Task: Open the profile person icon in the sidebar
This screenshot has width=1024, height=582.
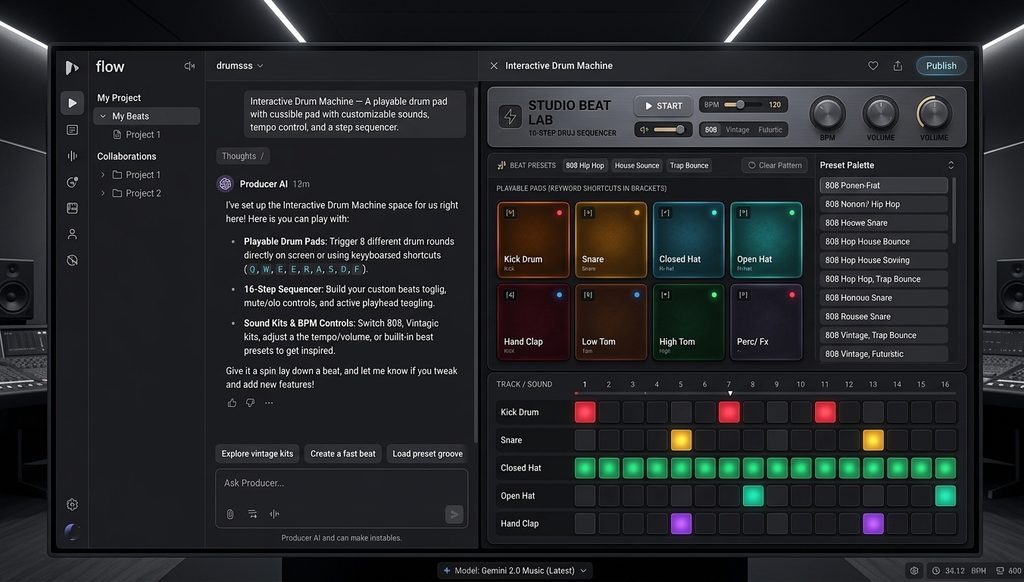Action: 72,234
